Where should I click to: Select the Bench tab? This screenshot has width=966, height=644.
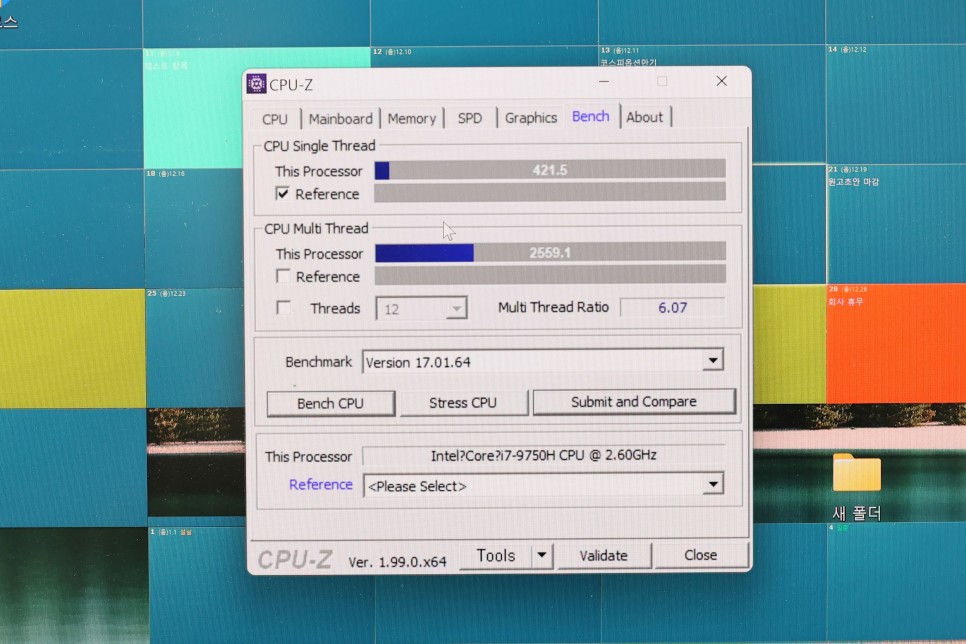pyautogui.click(x=591, y=116)
